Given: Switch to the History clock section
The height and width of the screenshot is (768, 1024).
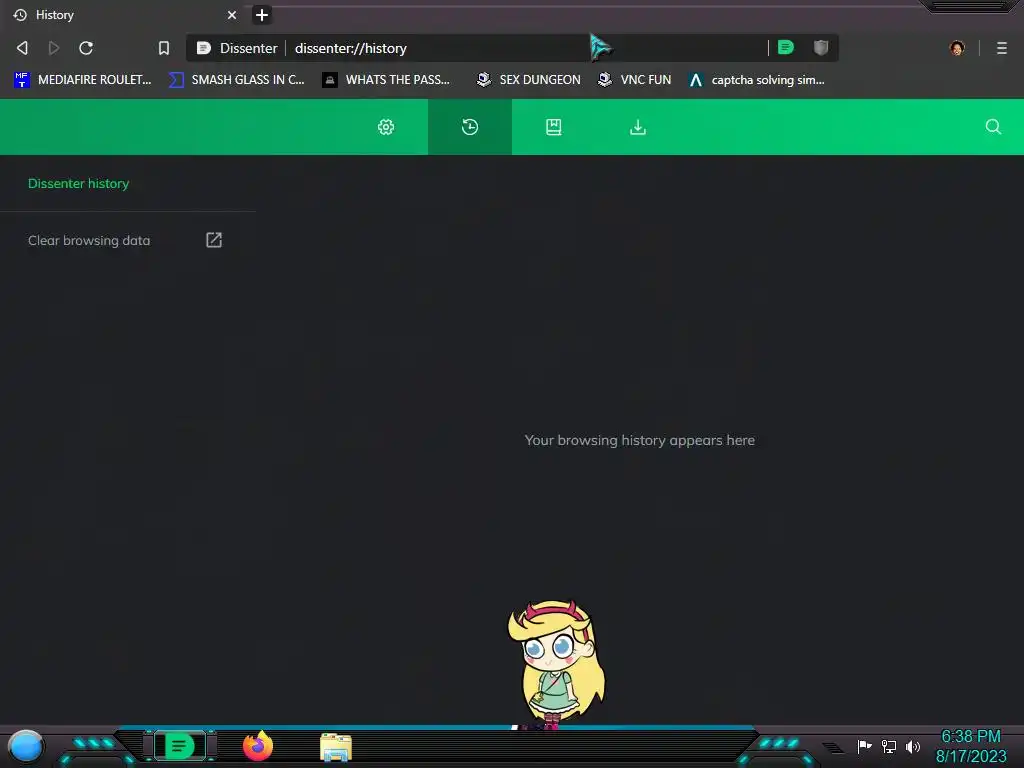Looking at the screenshot, I should (x=470, y=127).
